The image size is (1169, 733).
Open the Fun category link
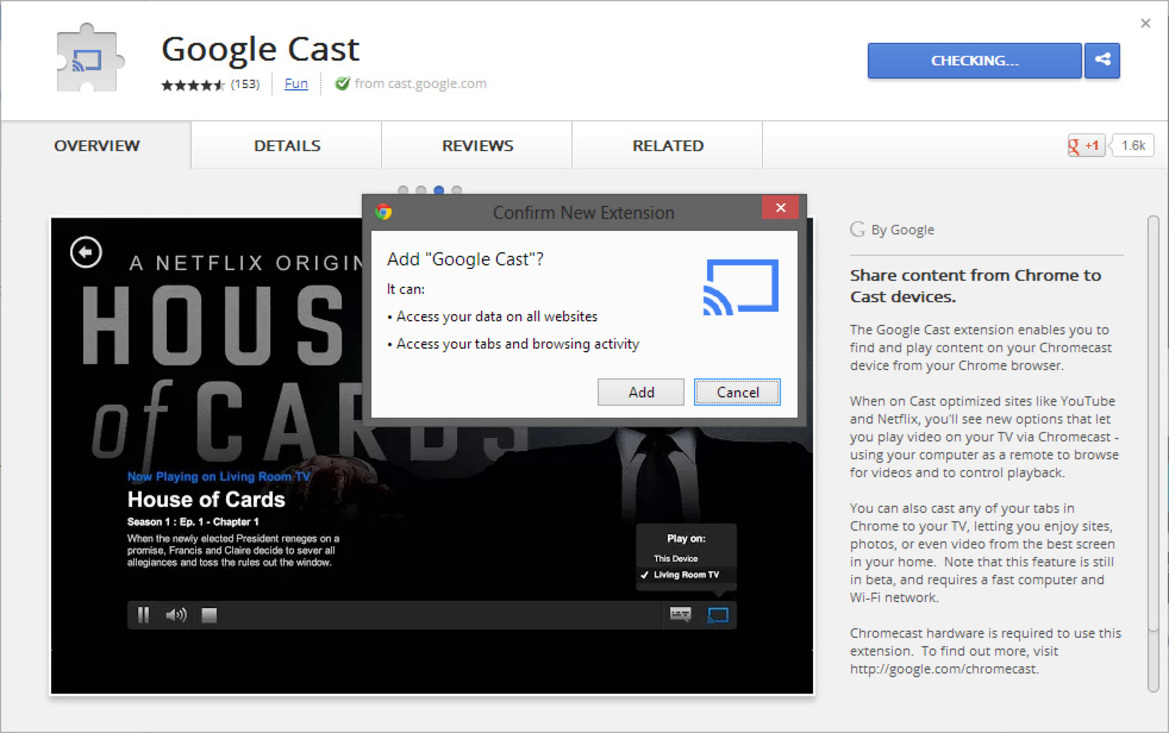[x=296, y=84]
